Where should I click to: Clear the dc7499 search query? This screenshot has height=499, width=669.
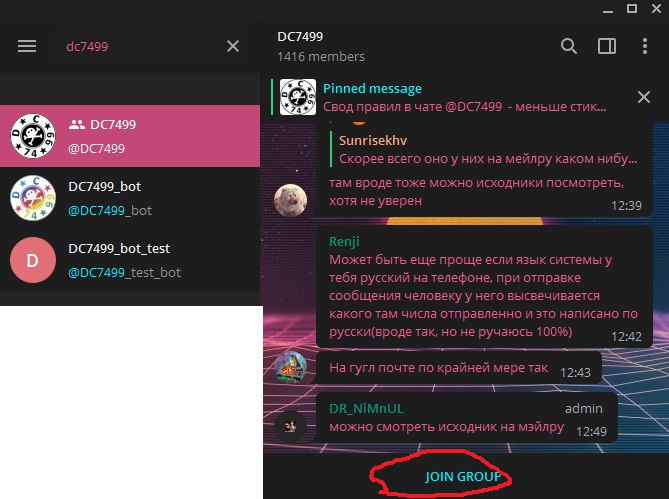click(233, 46)
